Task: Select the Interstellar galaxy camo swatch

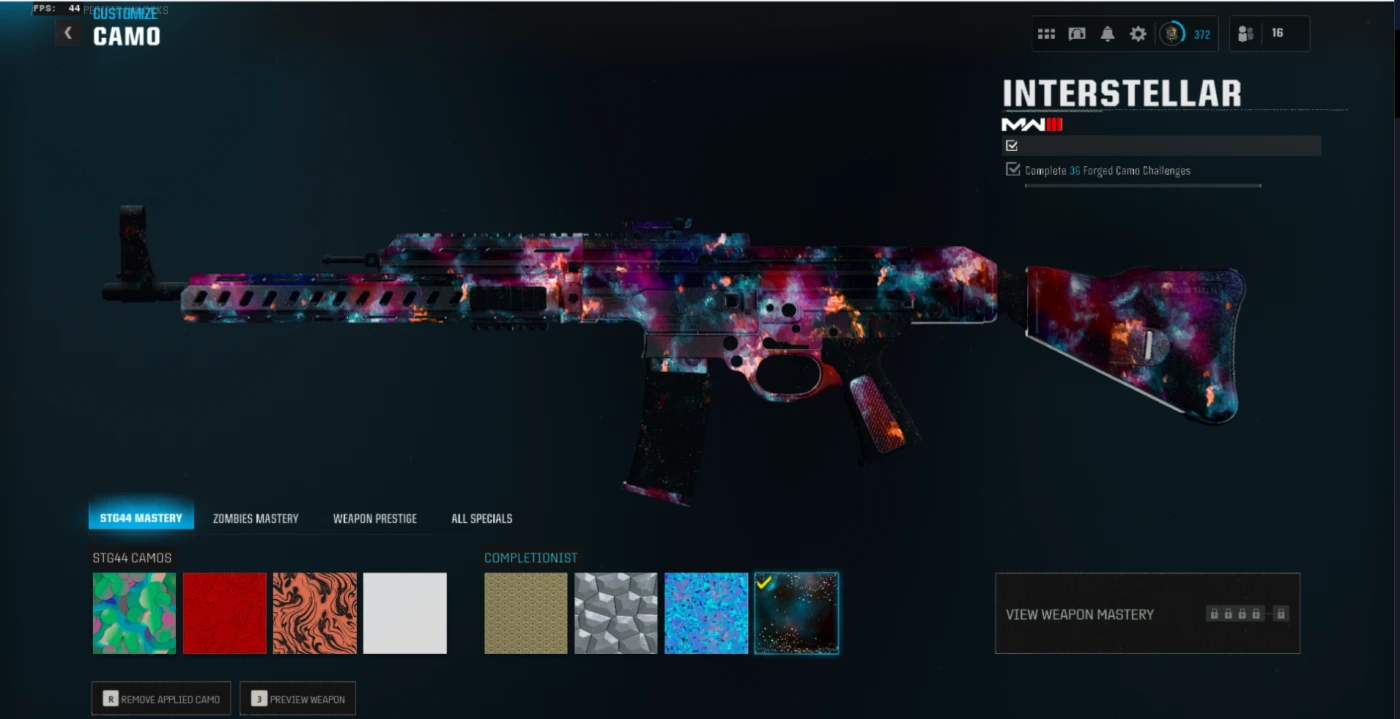Action: tap(796, 613)
